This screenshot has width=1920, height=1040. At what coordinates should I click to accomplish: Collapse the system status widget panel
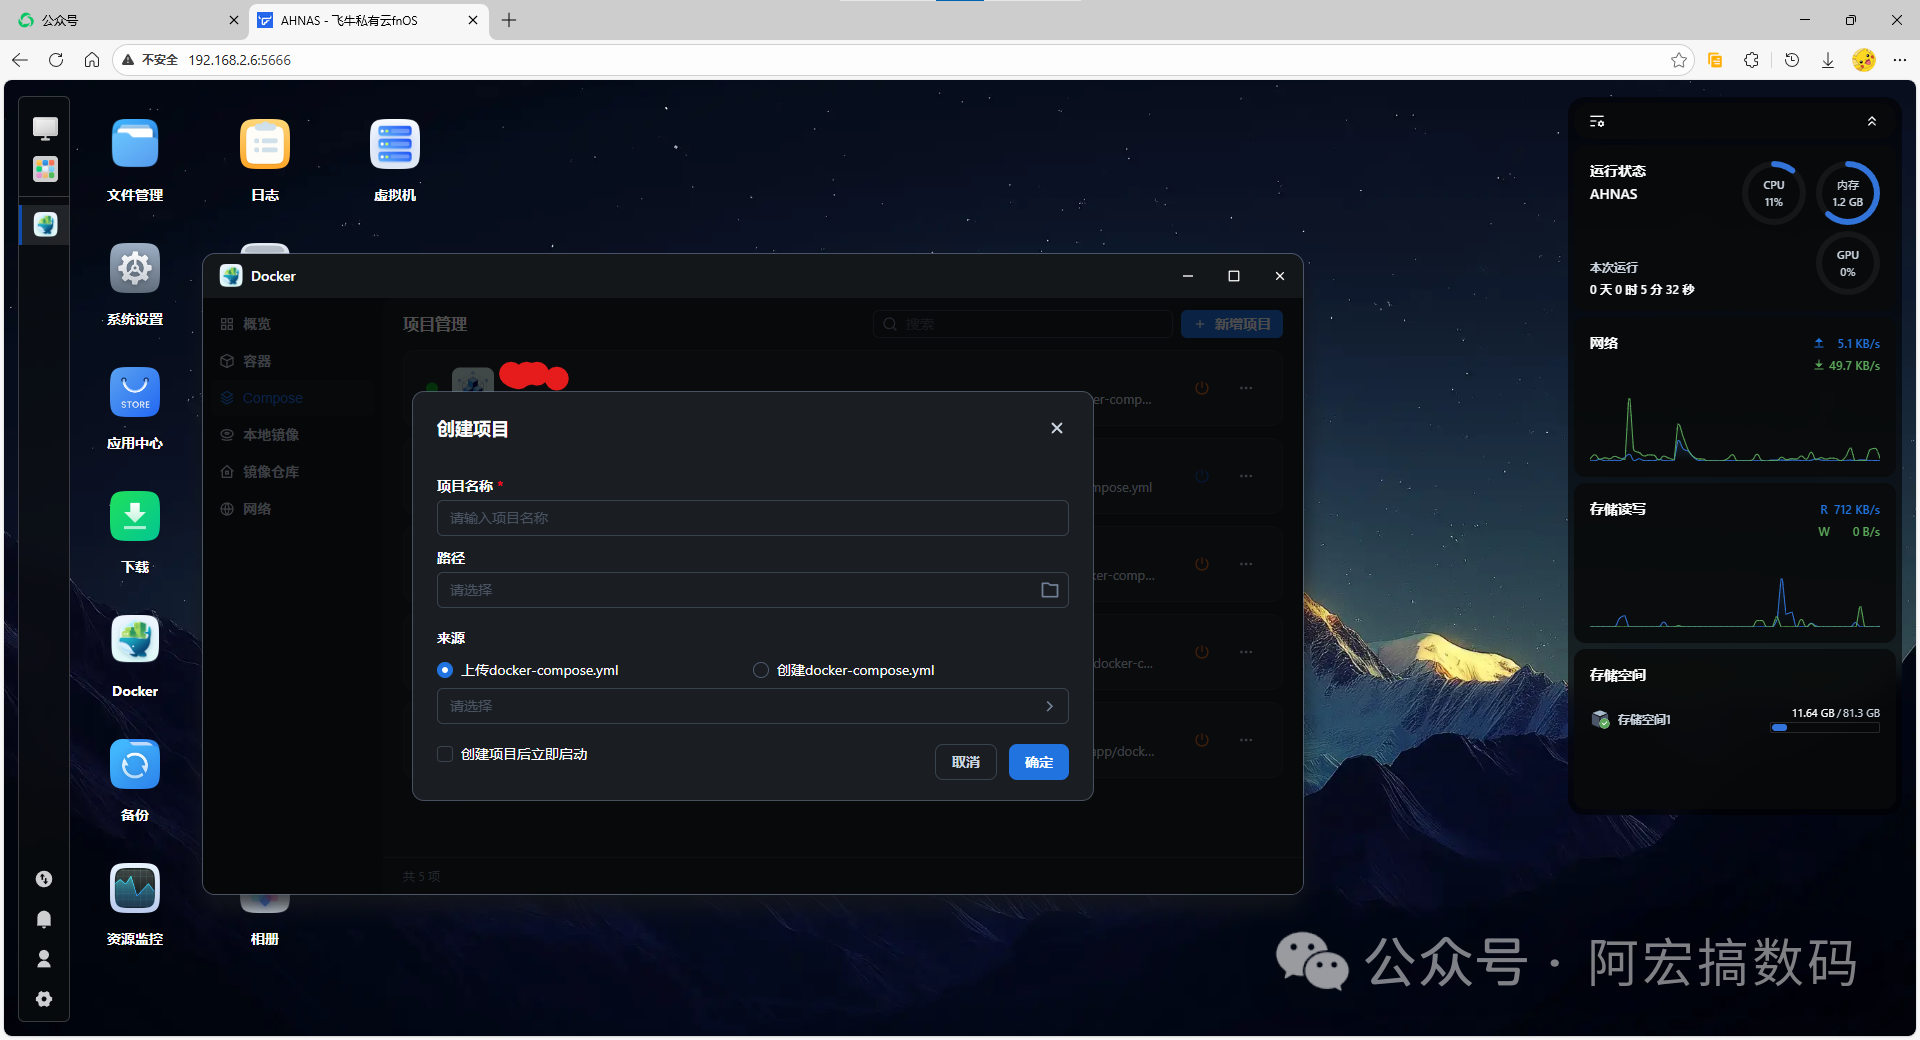pos(1872,121)
